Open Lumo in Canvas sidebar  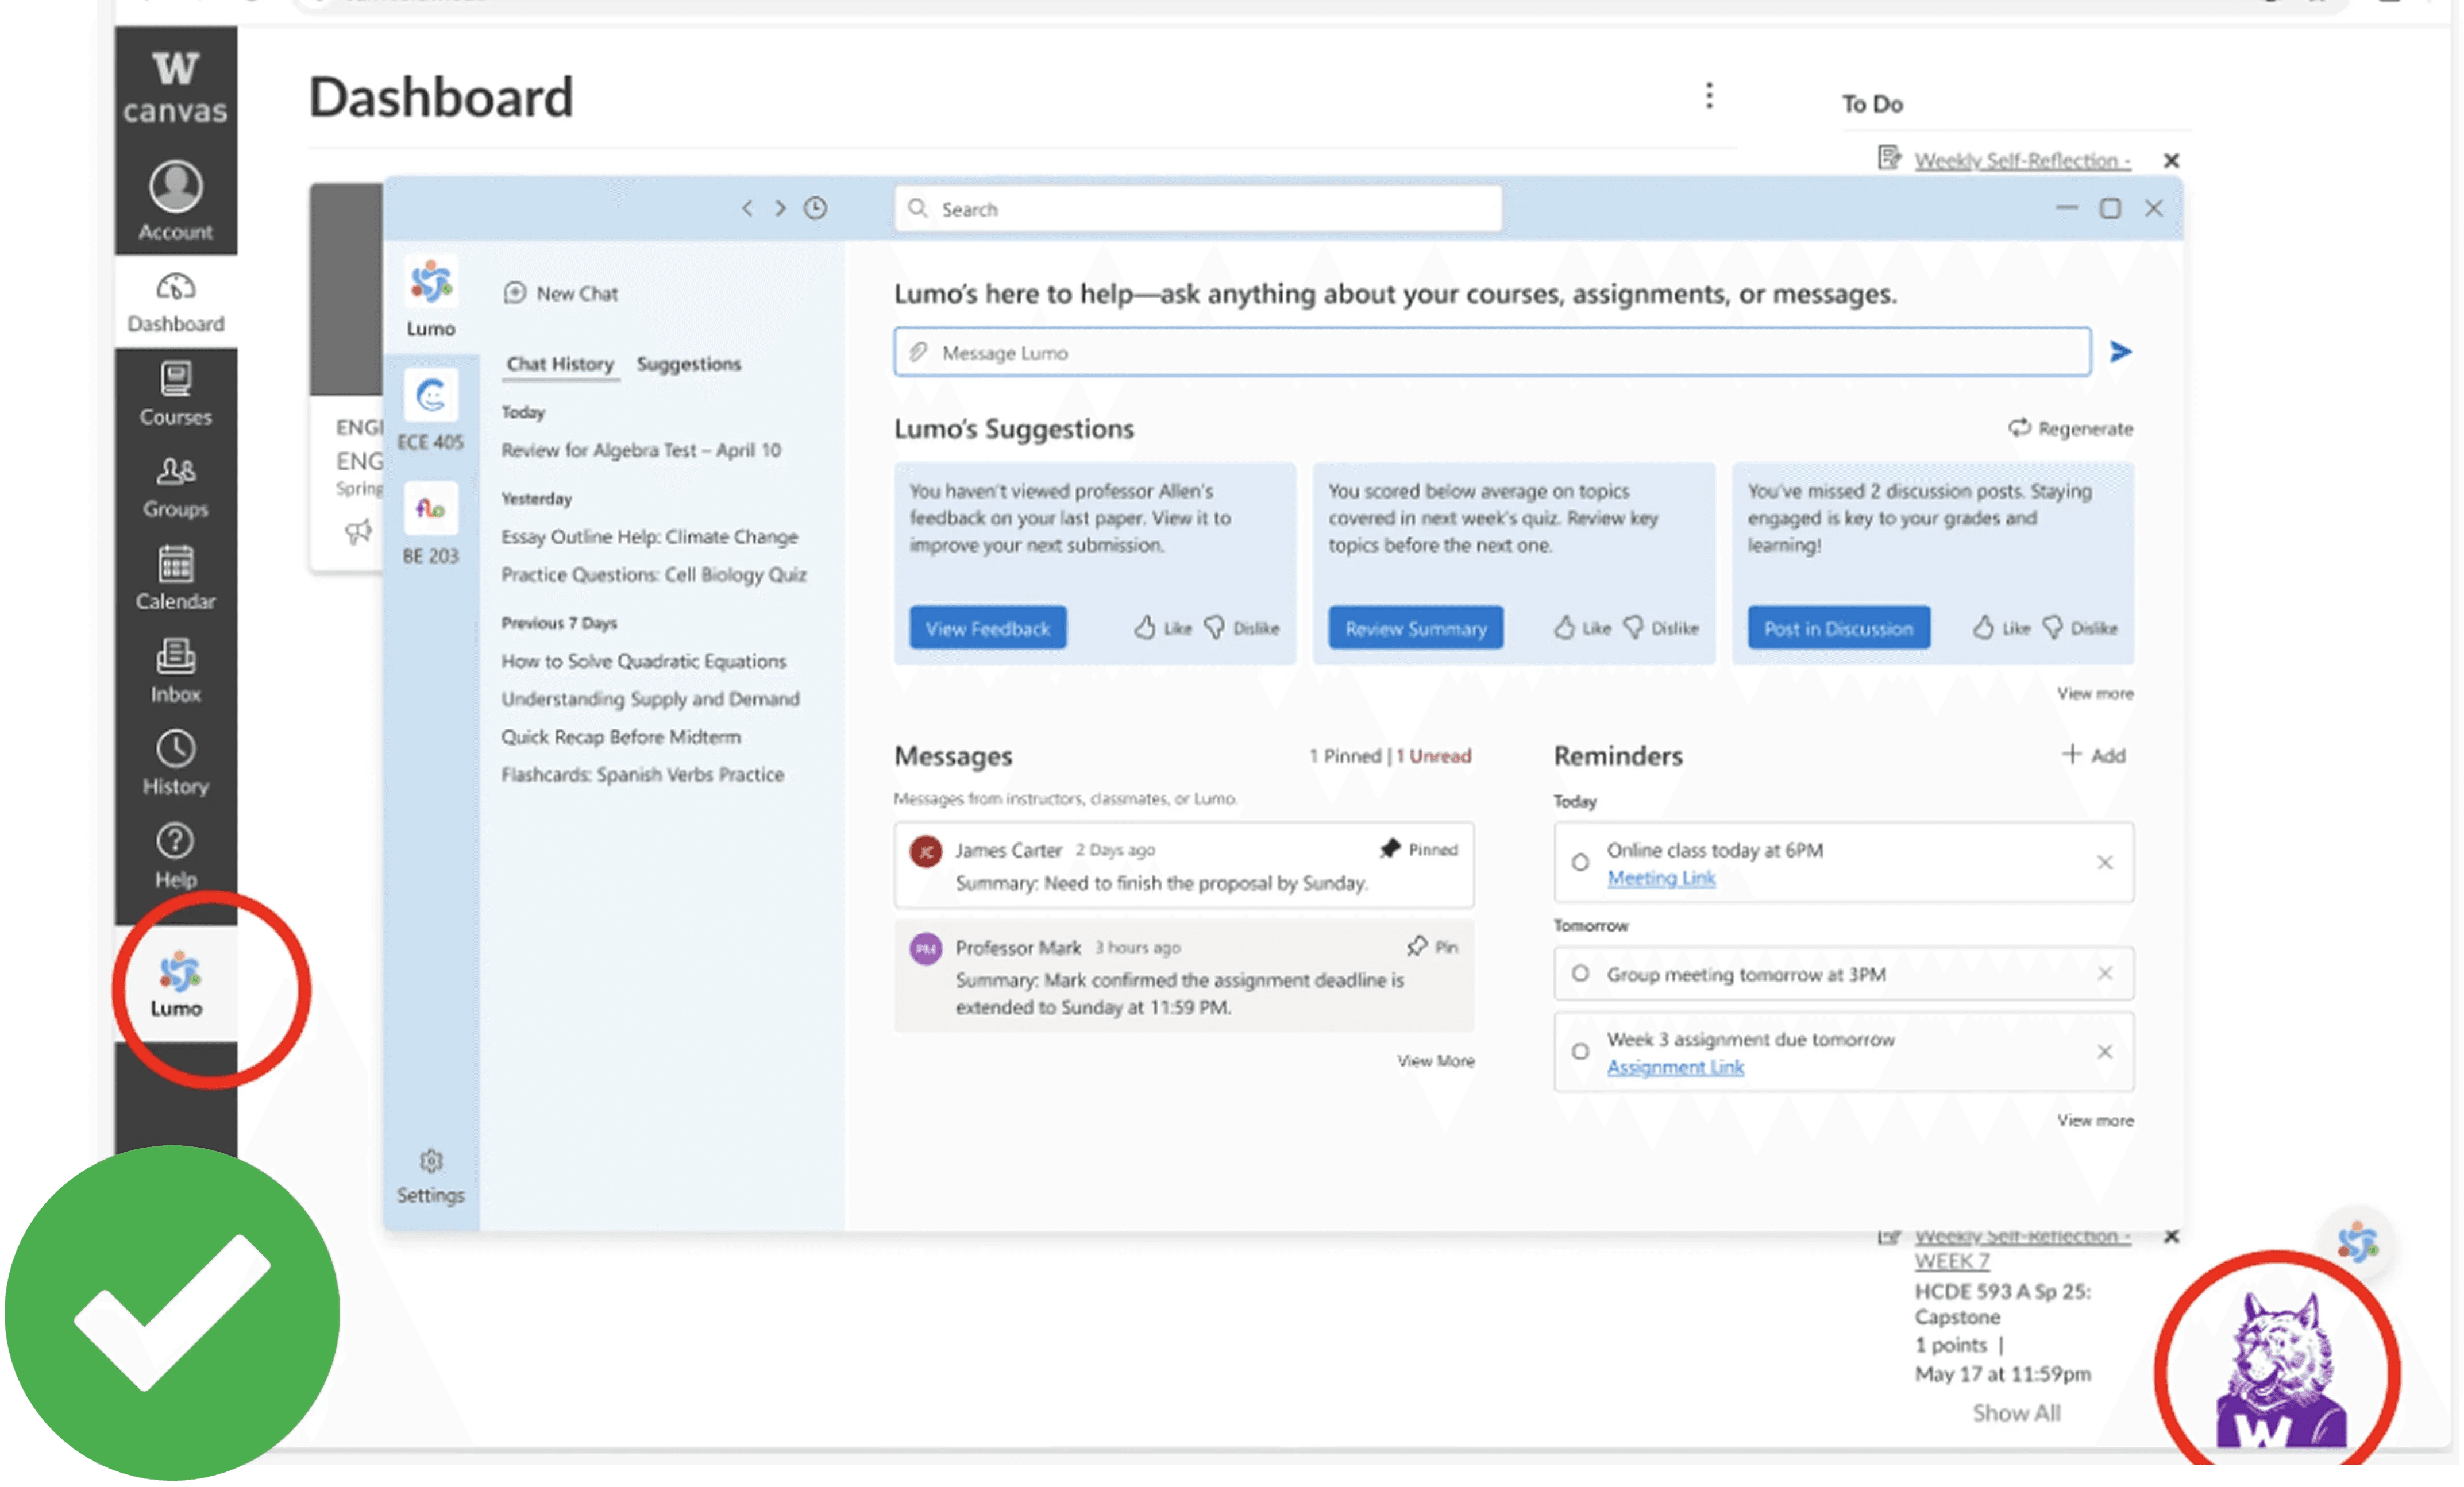coord(176,984)
